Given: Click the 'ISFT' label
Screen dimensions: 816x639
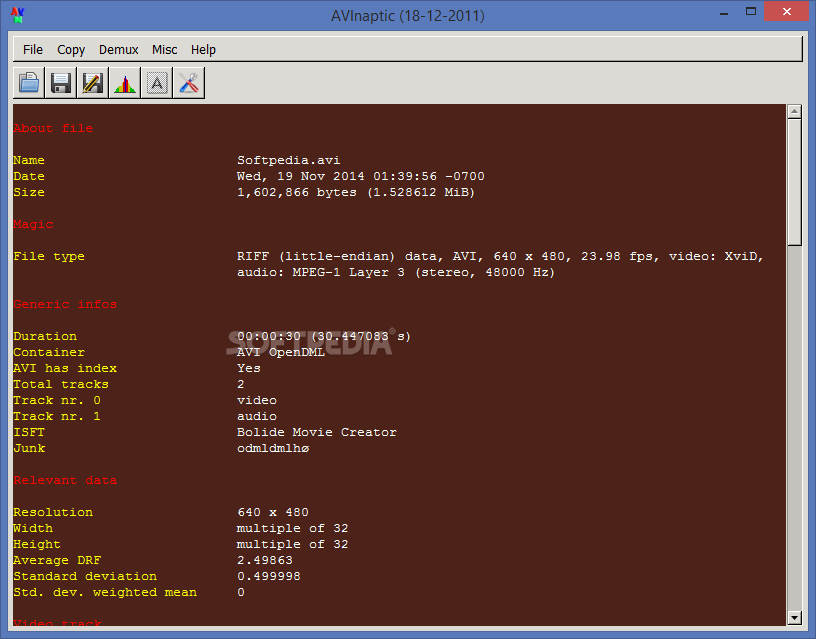Looking at the screenshot, I should coord(29,432).
